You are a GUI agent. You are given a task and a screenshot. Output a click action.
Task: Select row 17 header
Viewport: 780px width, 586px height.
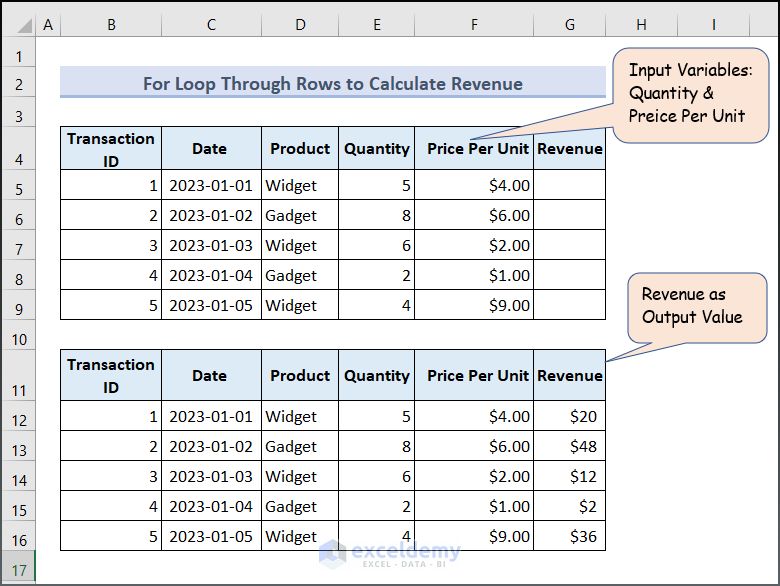coord(18,568)
